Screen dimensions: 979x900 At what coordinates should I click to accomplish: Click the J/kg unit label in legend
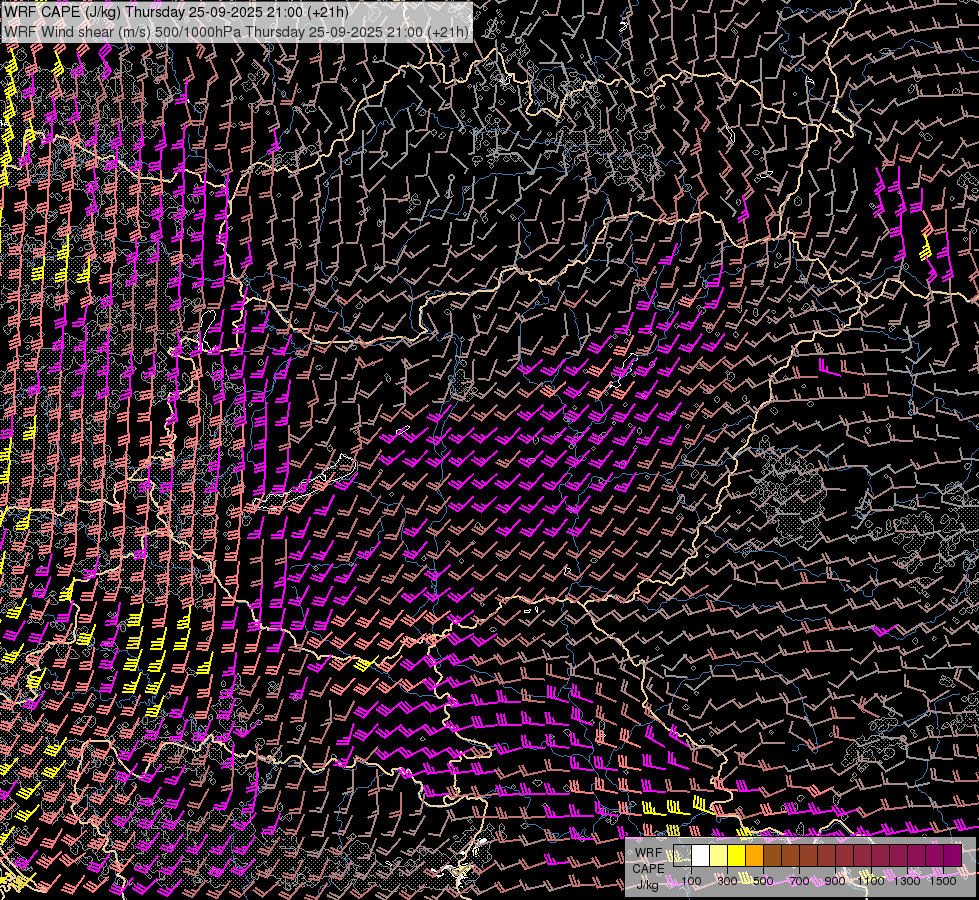[x=647, y=884]
